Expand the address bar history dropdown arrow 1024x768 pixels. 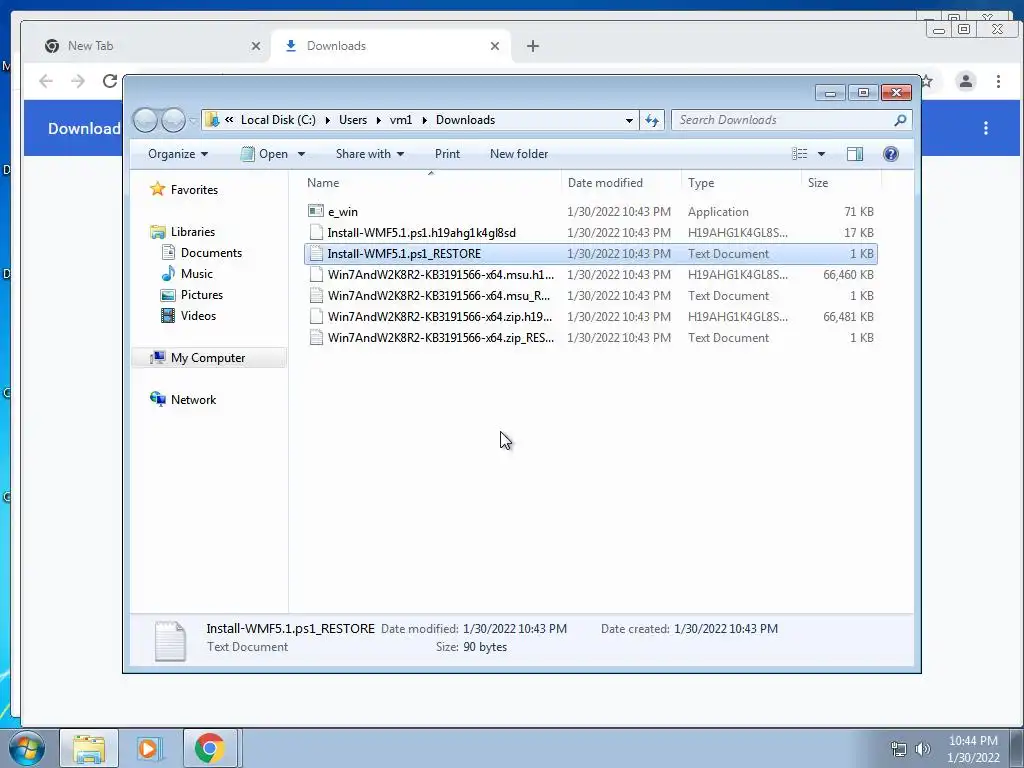629,120
